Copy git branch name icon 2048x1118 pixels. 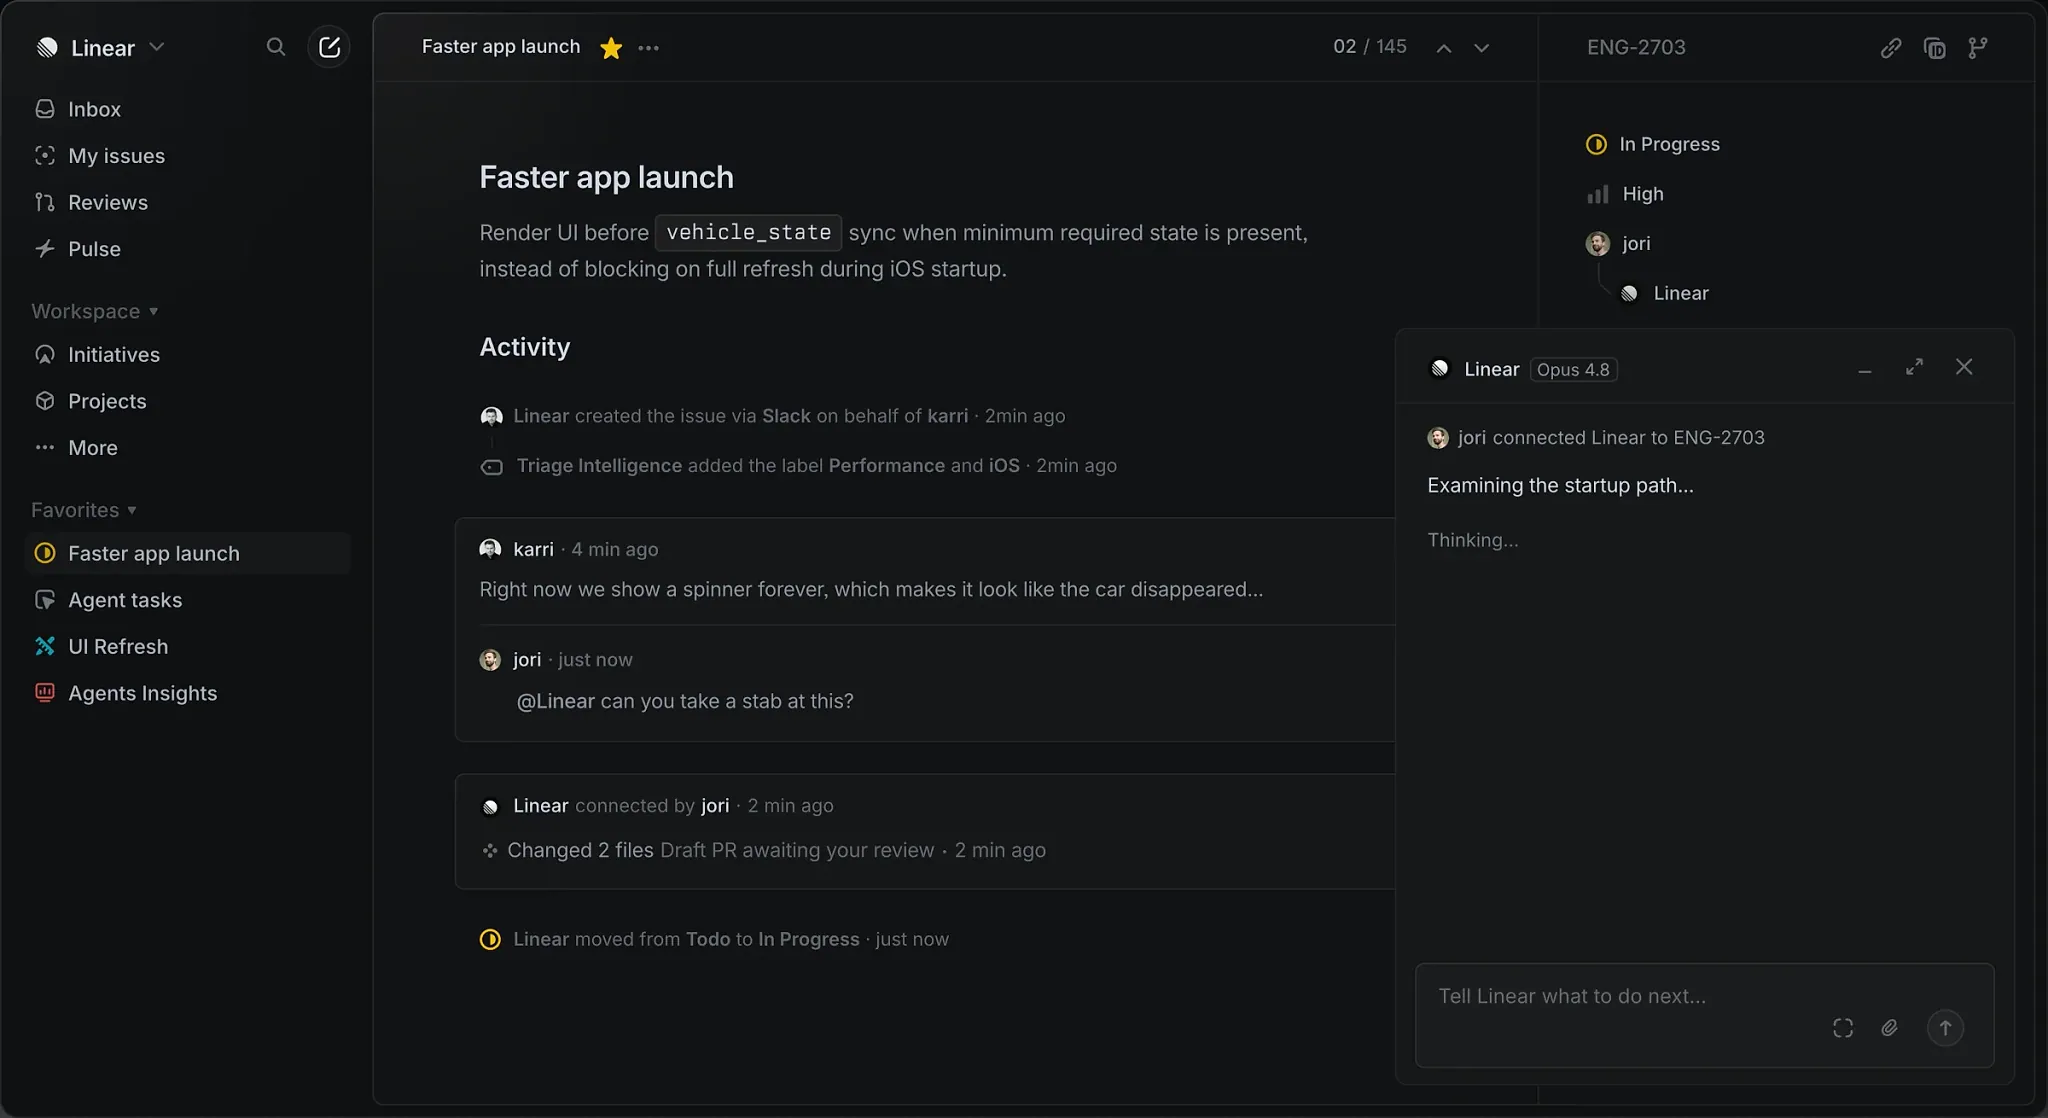click(x=1978, y=48)
